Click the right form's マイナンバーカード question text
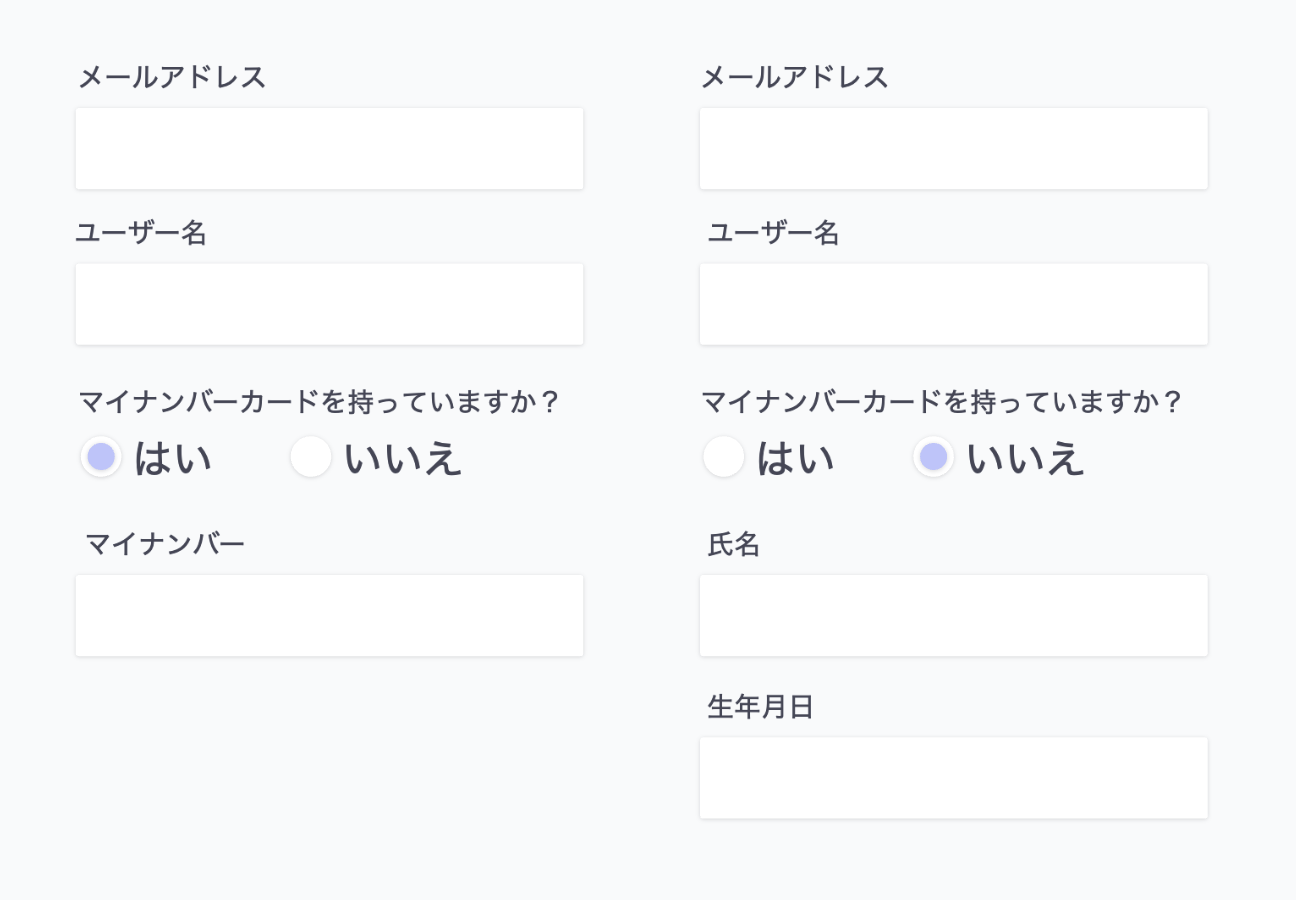Image resolution: width=1296 pixels, height=900 pixels. pos(942,402)
